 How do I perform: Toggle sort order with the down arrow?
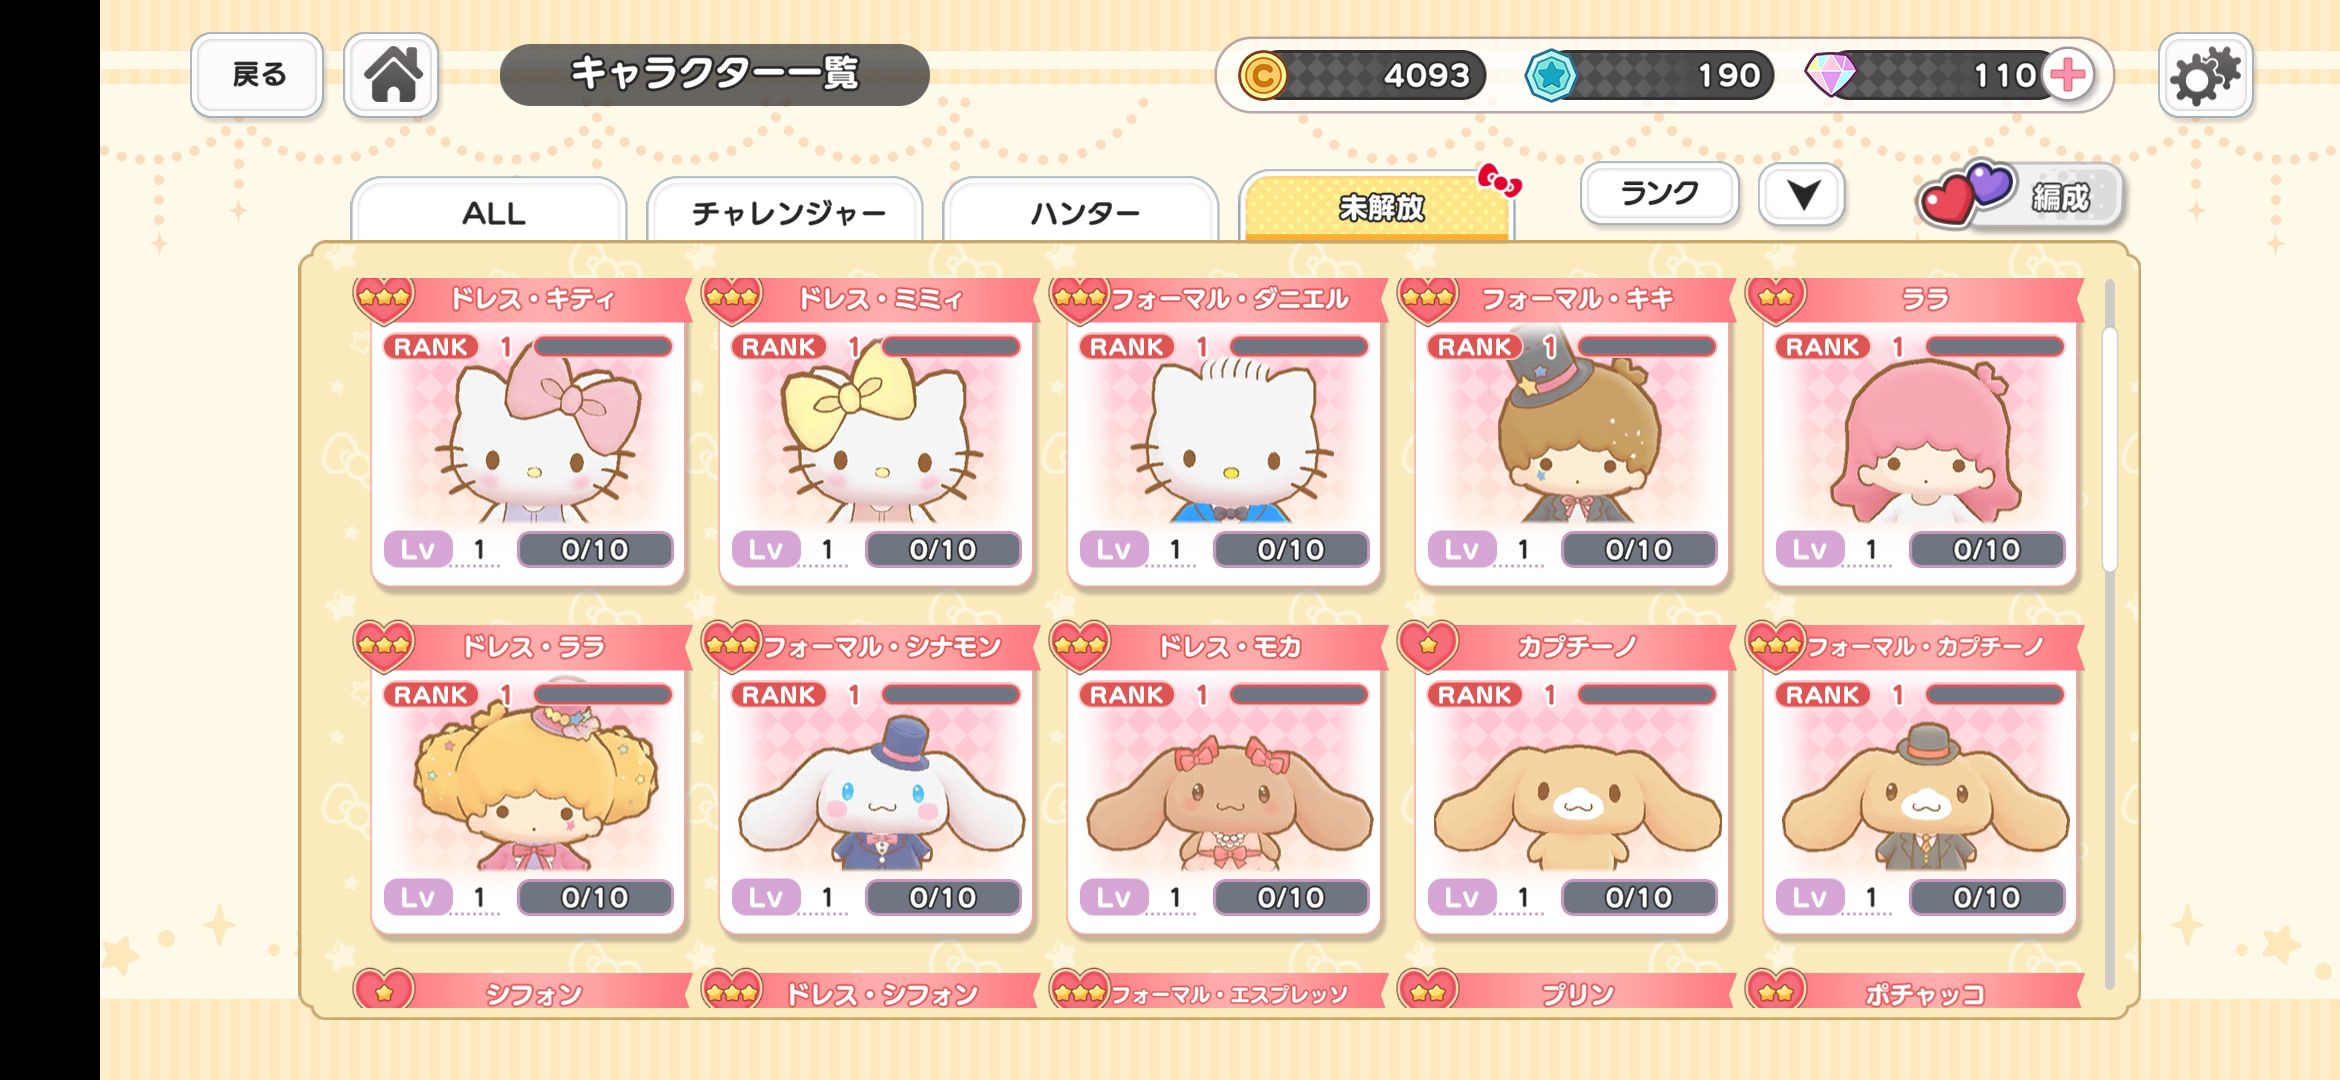coord(1802,194)
